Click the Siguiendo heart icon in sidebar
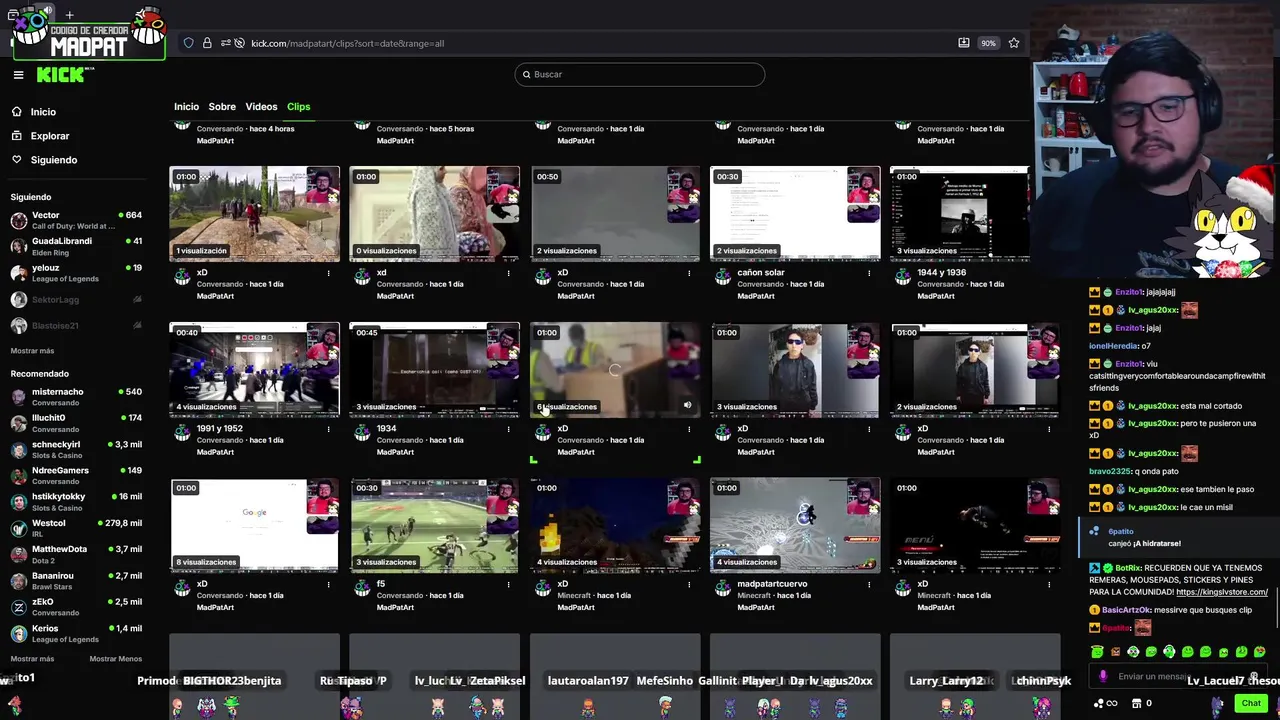This screenshot has width=1280, height=720. [x=17, y=160]
